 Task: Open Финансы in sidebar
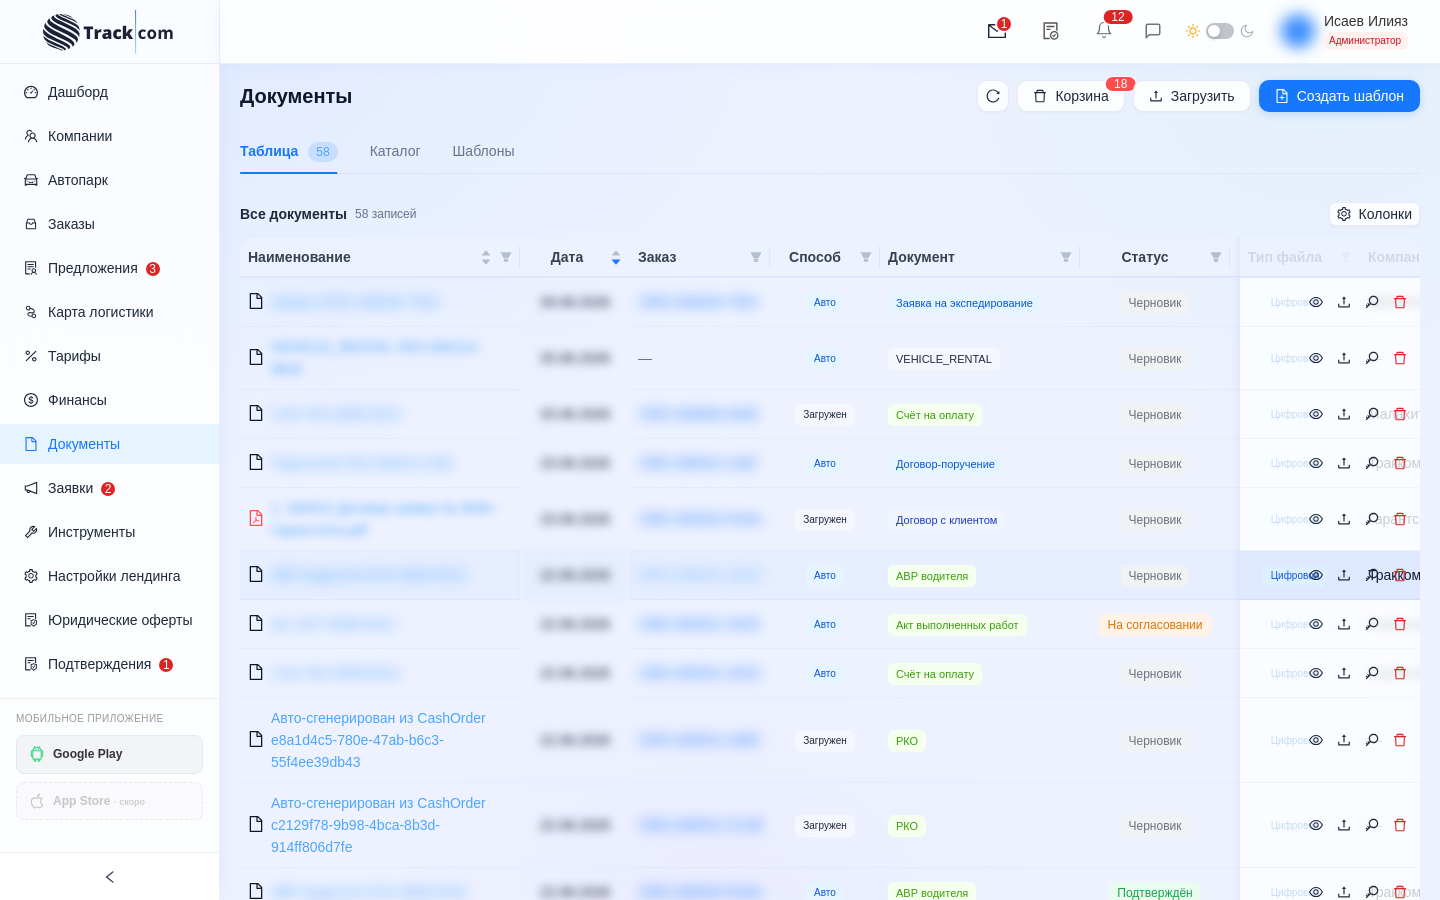(110, 400)
